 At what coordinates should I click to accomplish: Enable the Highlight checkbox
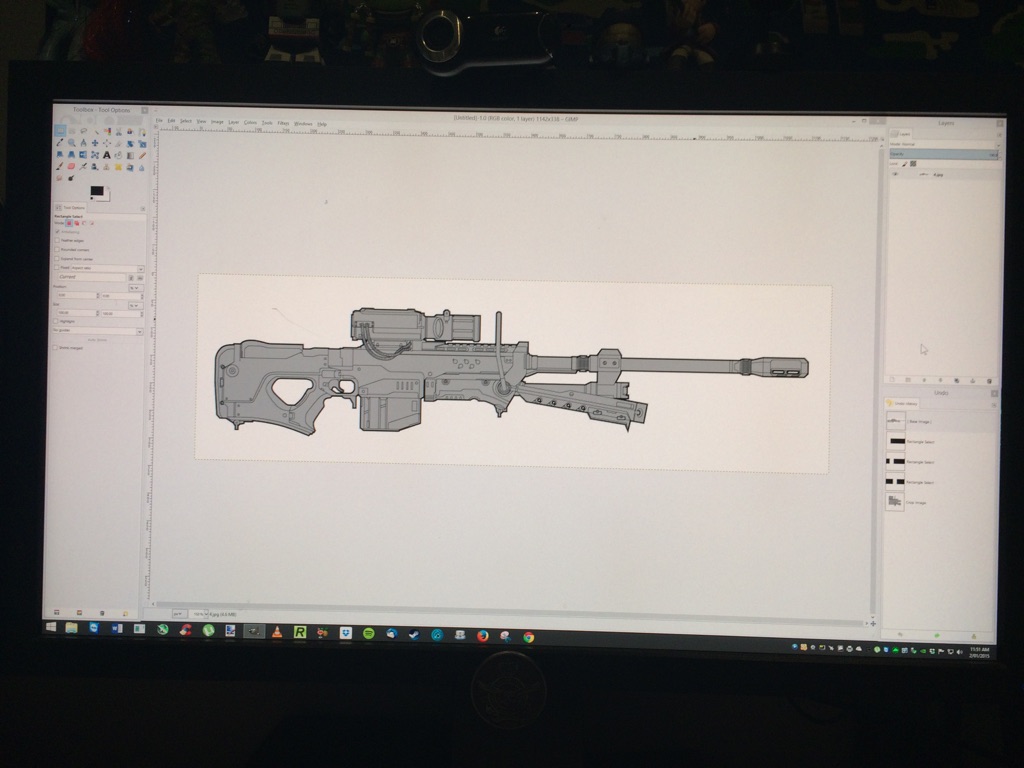tap(56, 321)
